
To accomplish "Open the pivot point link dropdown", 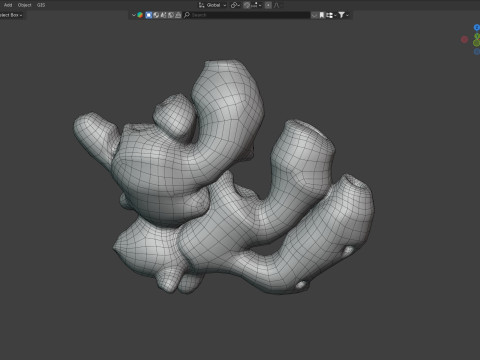I will (235, 5).
